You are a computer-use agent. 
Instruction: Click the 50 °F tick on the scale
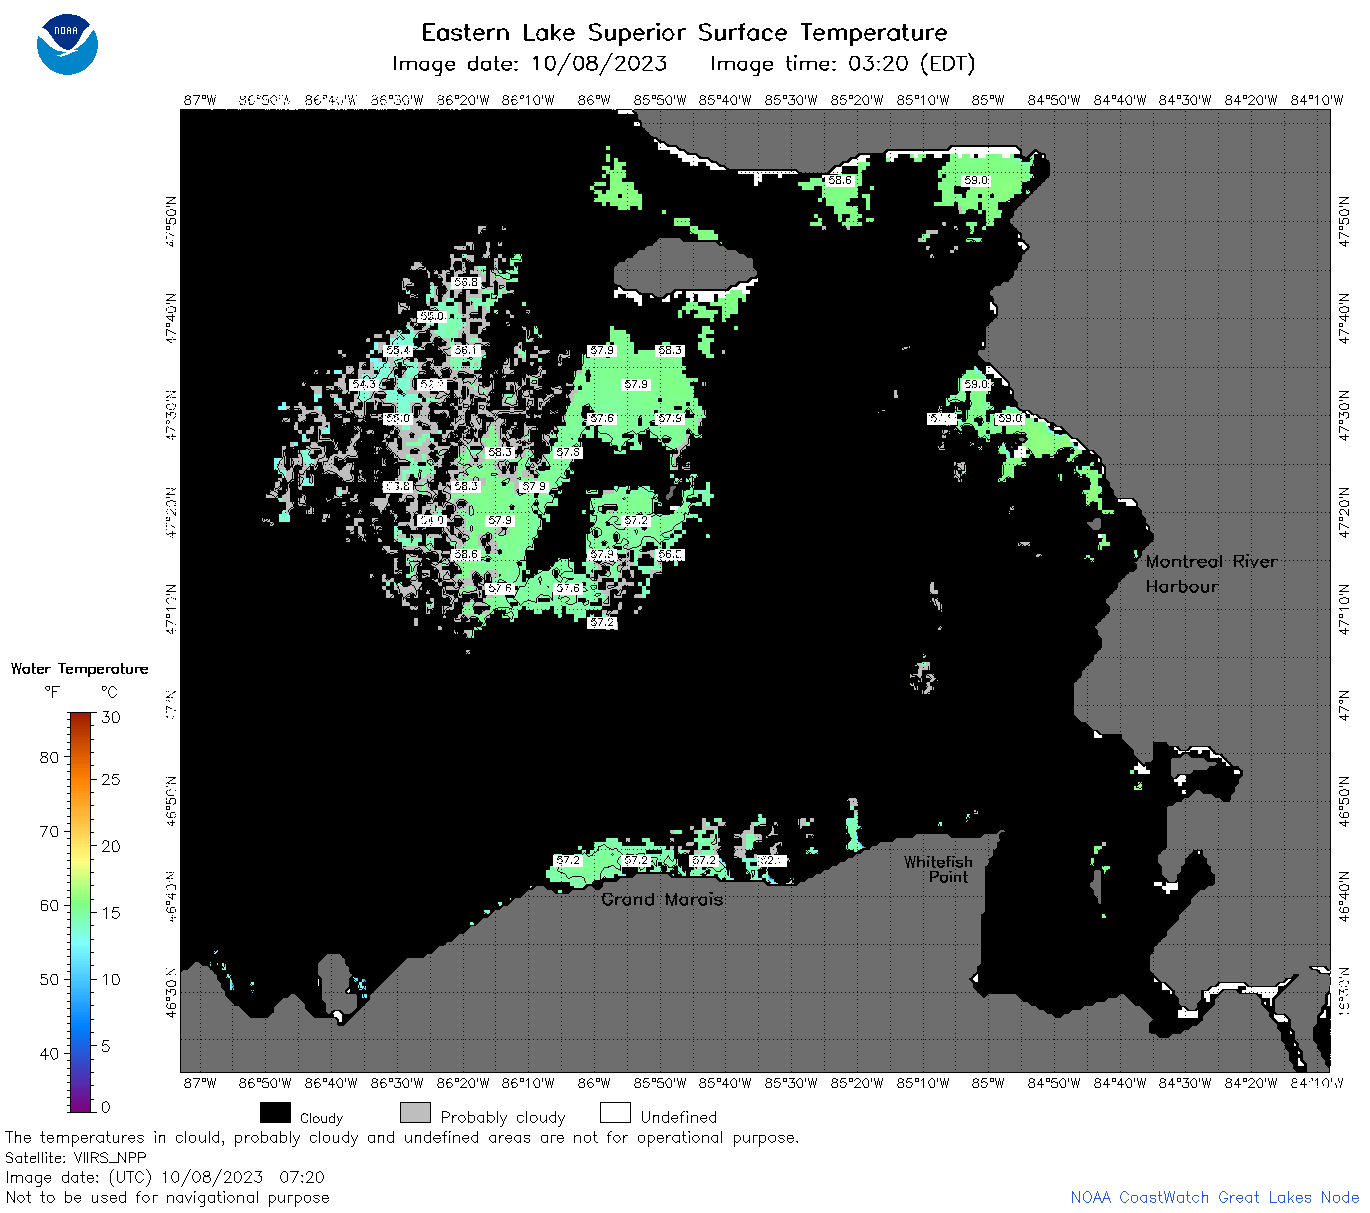tap(49, 979)
